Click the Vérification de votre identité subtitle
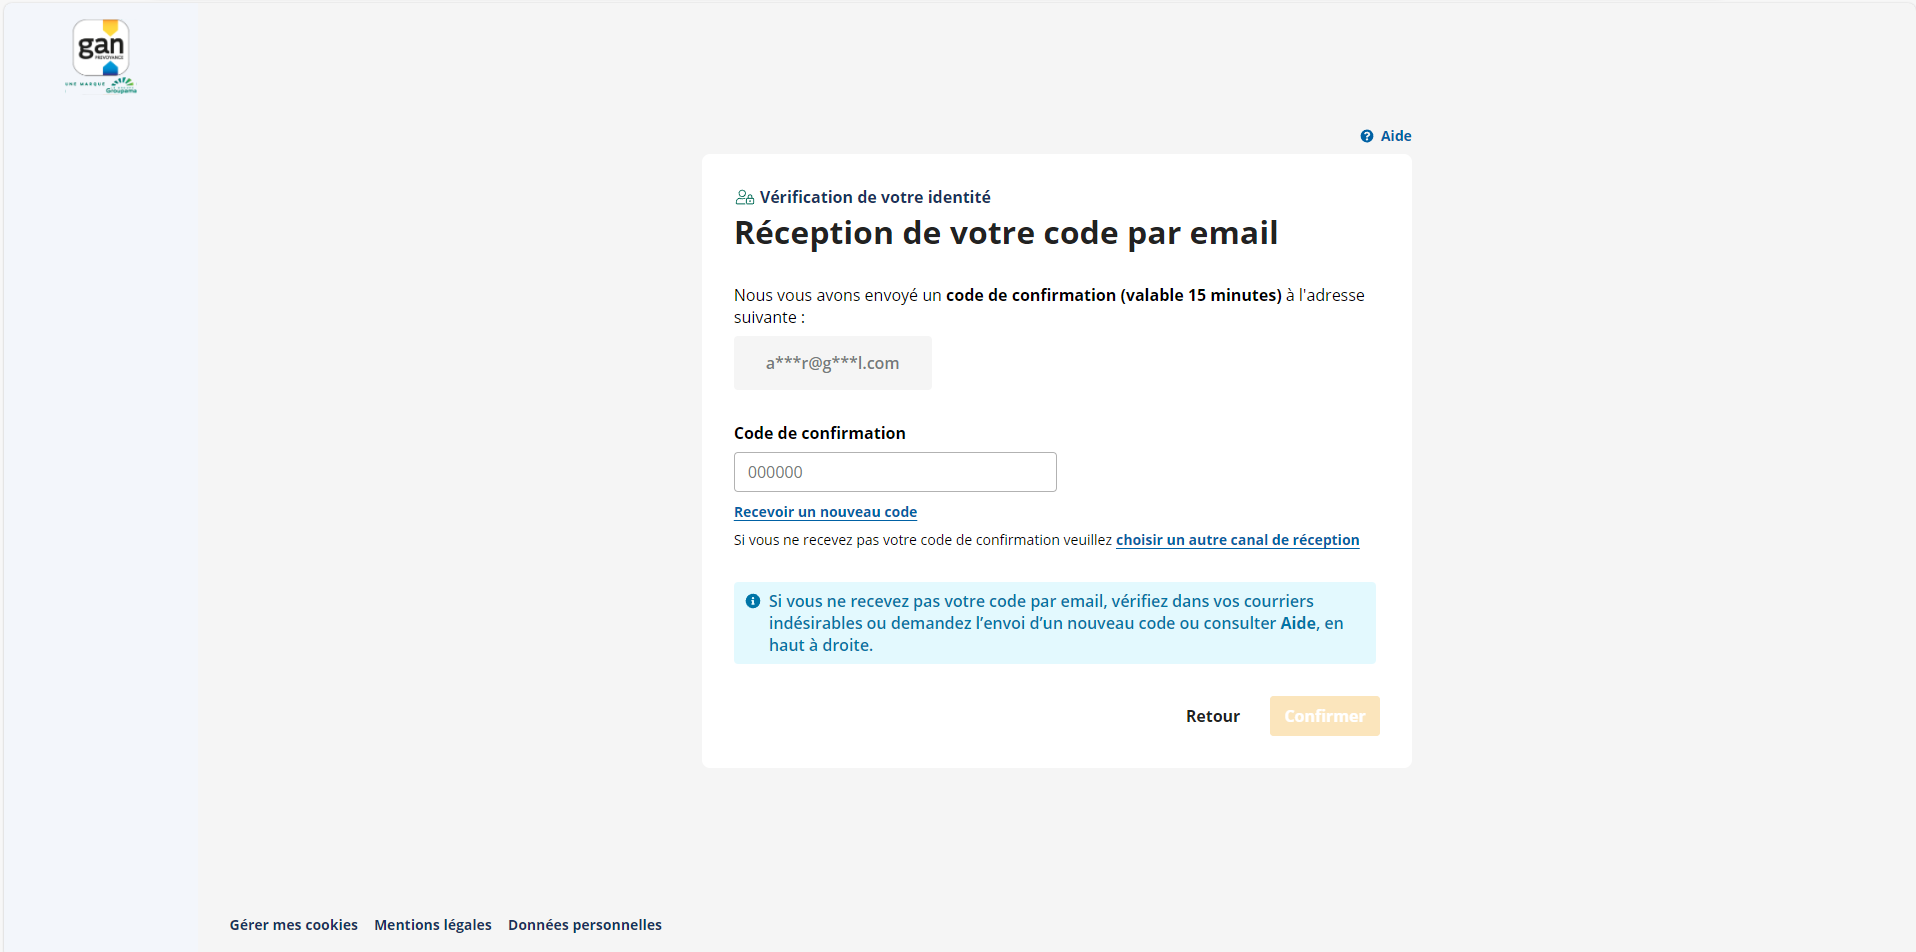Viewport: 1916px width, 952px height. pyautogui.click(x=875, y=198)
